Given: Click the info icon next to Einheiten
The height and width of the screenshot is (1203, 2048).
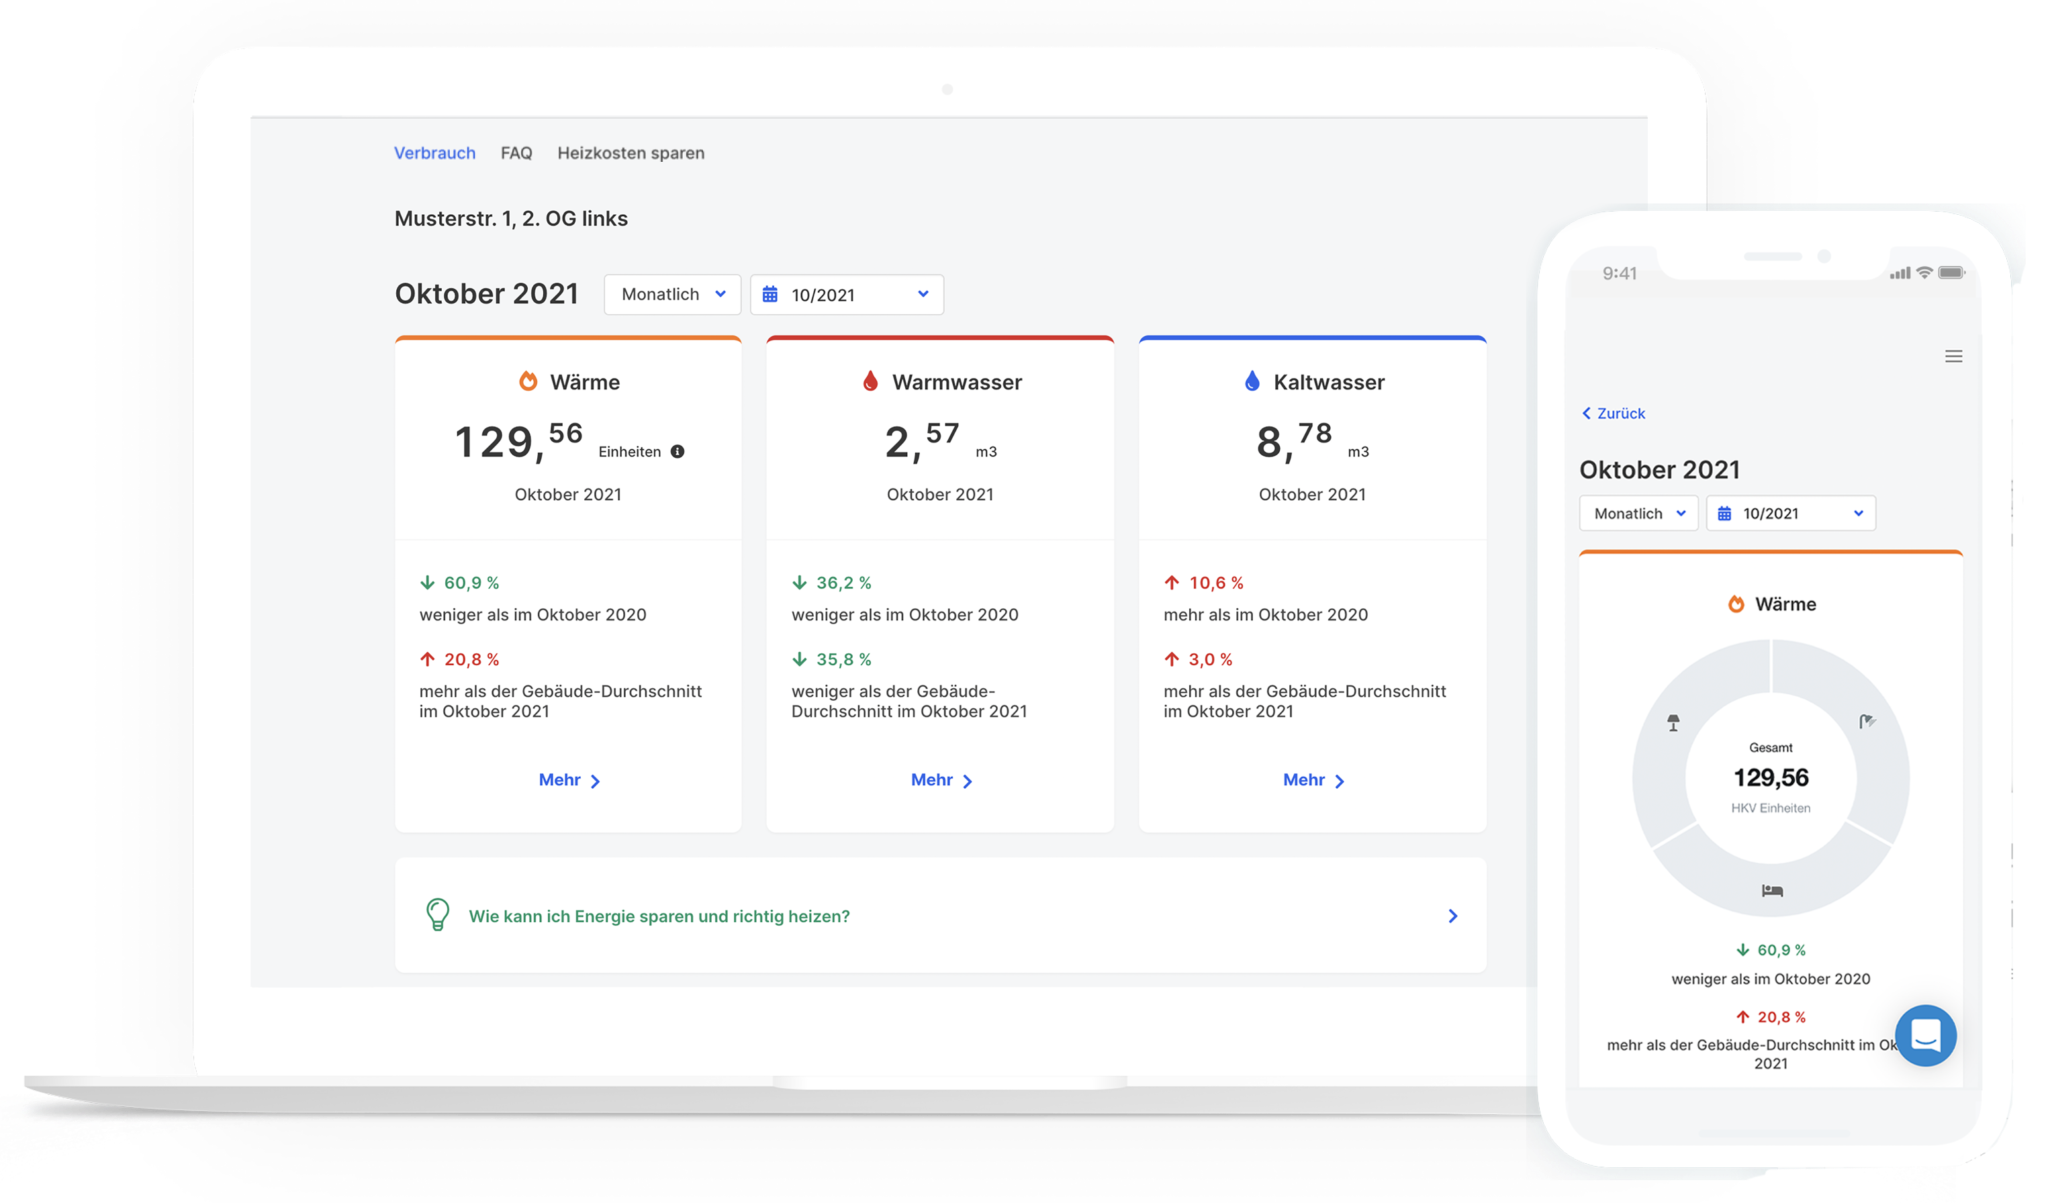Looking at the screenshot, I should click(x=679, y=451).
